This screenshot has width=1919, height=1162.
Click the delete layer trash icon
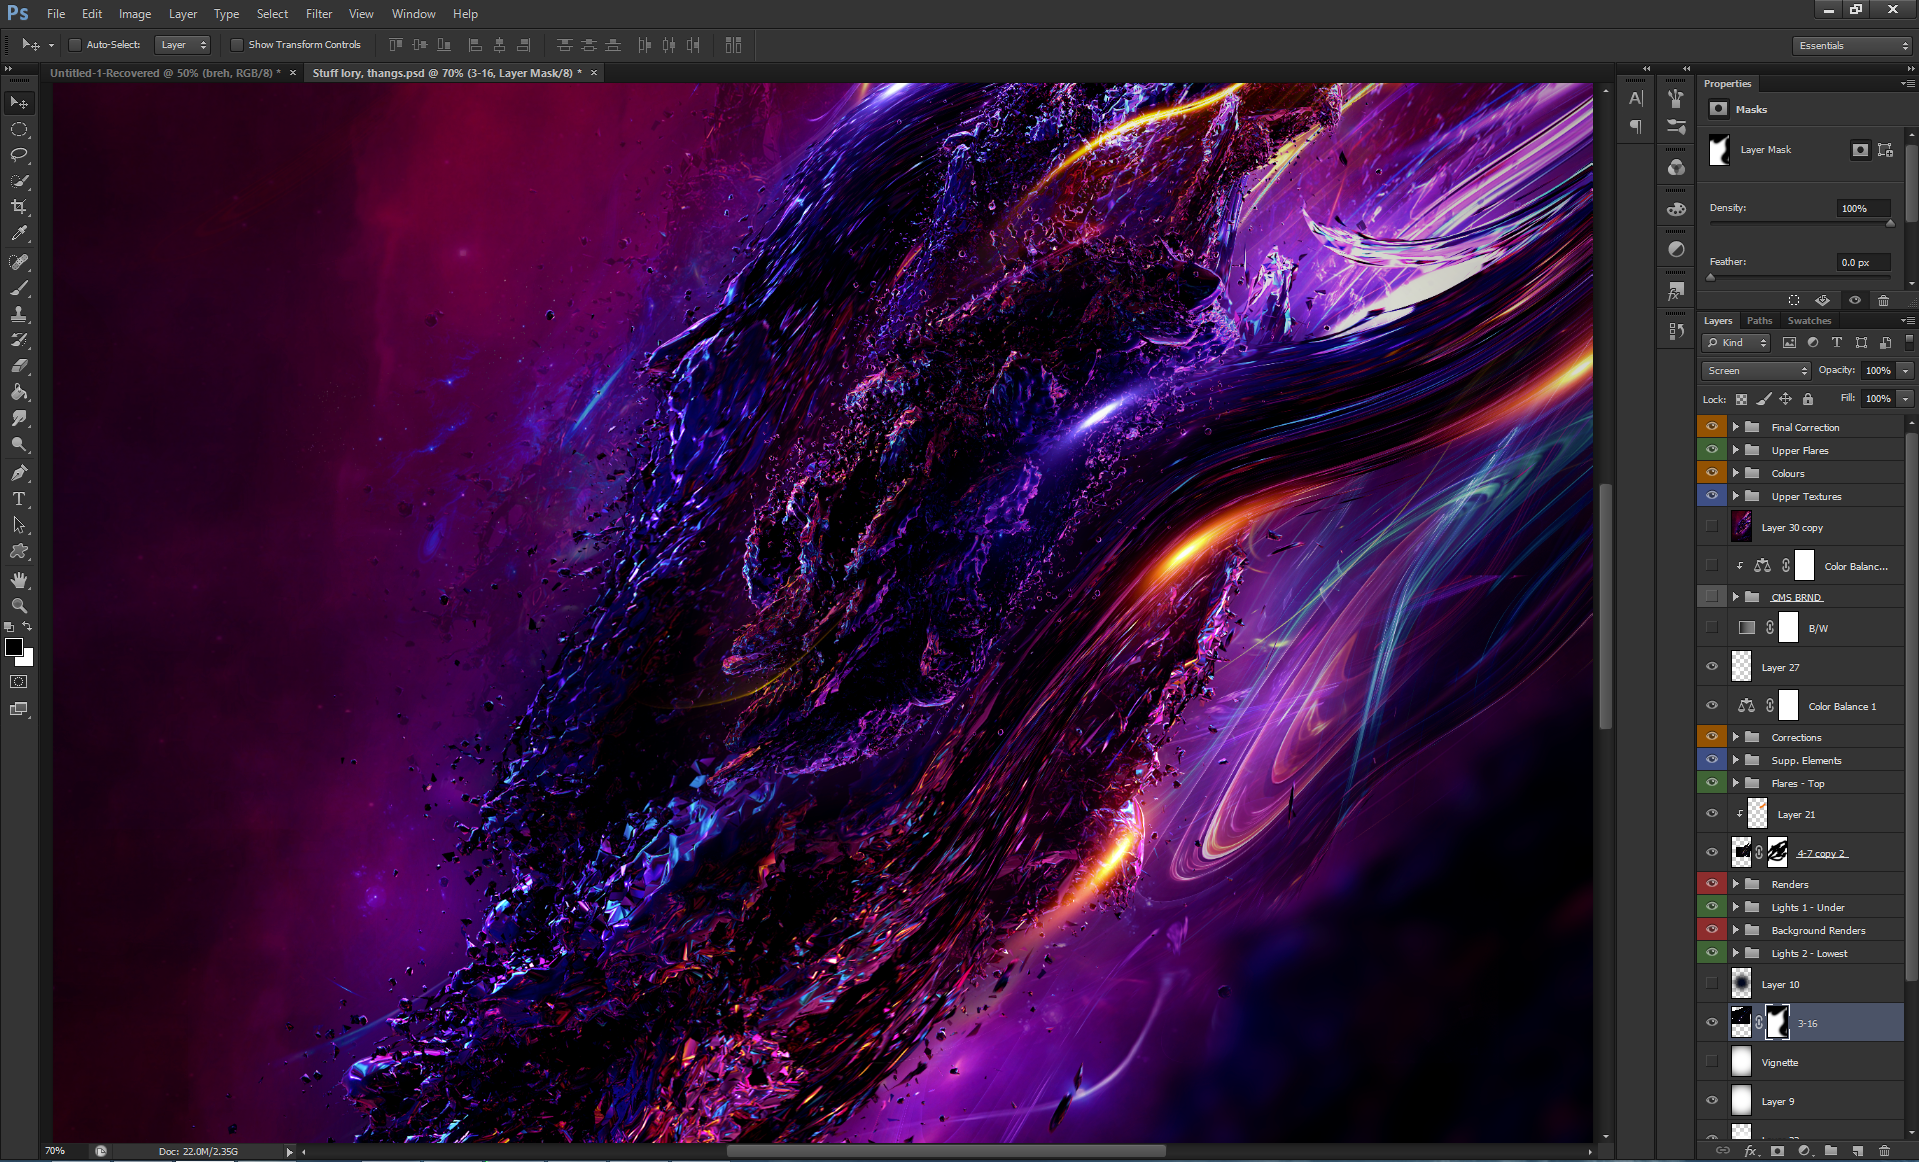click(x=1884, y=1151)
